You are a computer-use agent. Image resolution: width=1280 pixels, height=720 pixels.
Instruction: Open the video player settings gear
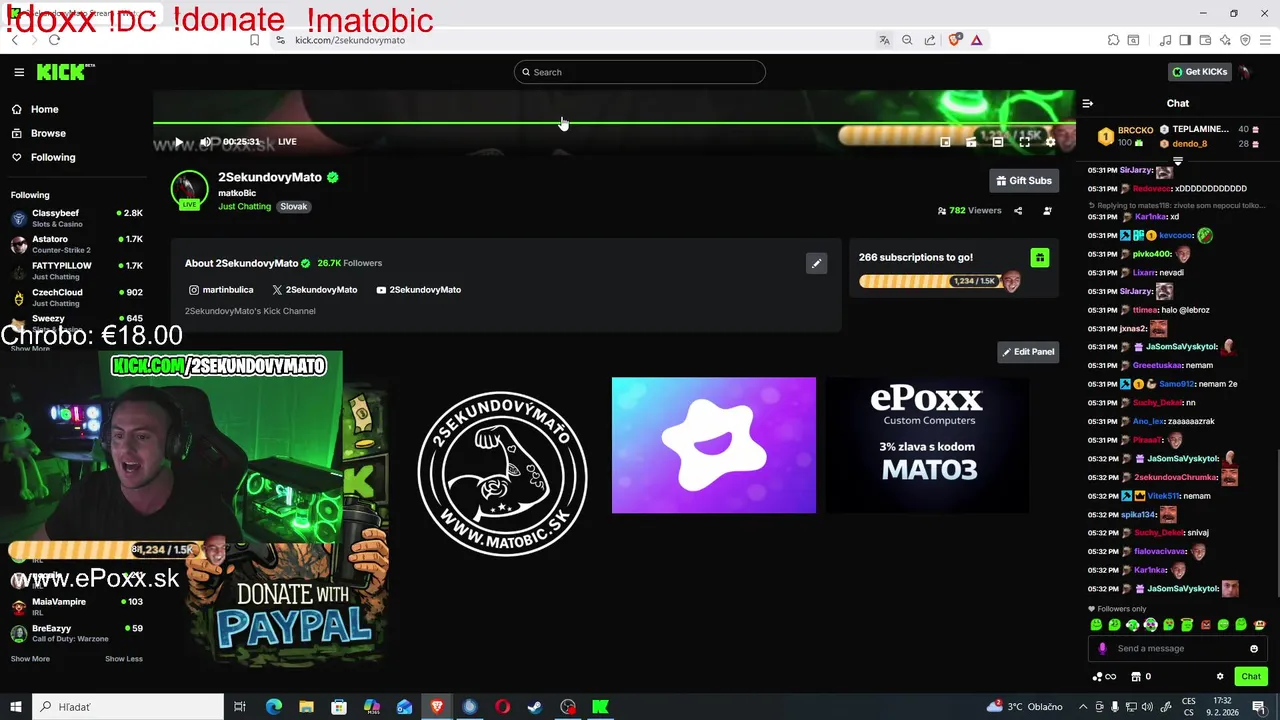(1050, 142)
